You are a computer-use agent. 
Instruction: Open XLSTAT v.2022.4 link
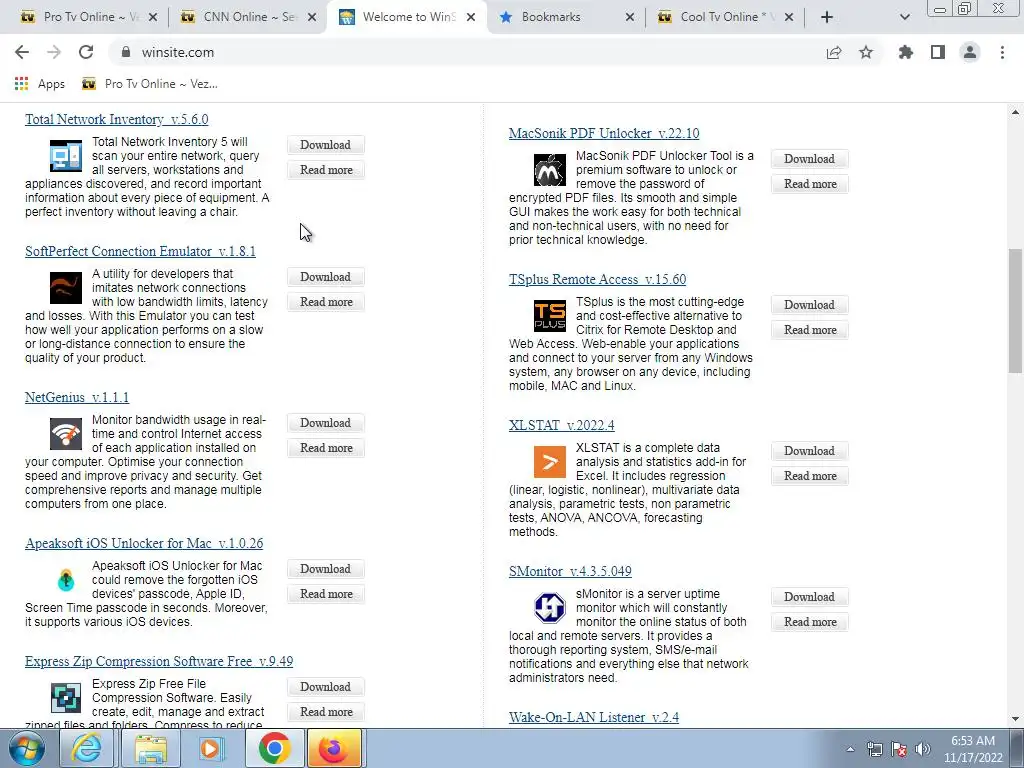(562, 425)
